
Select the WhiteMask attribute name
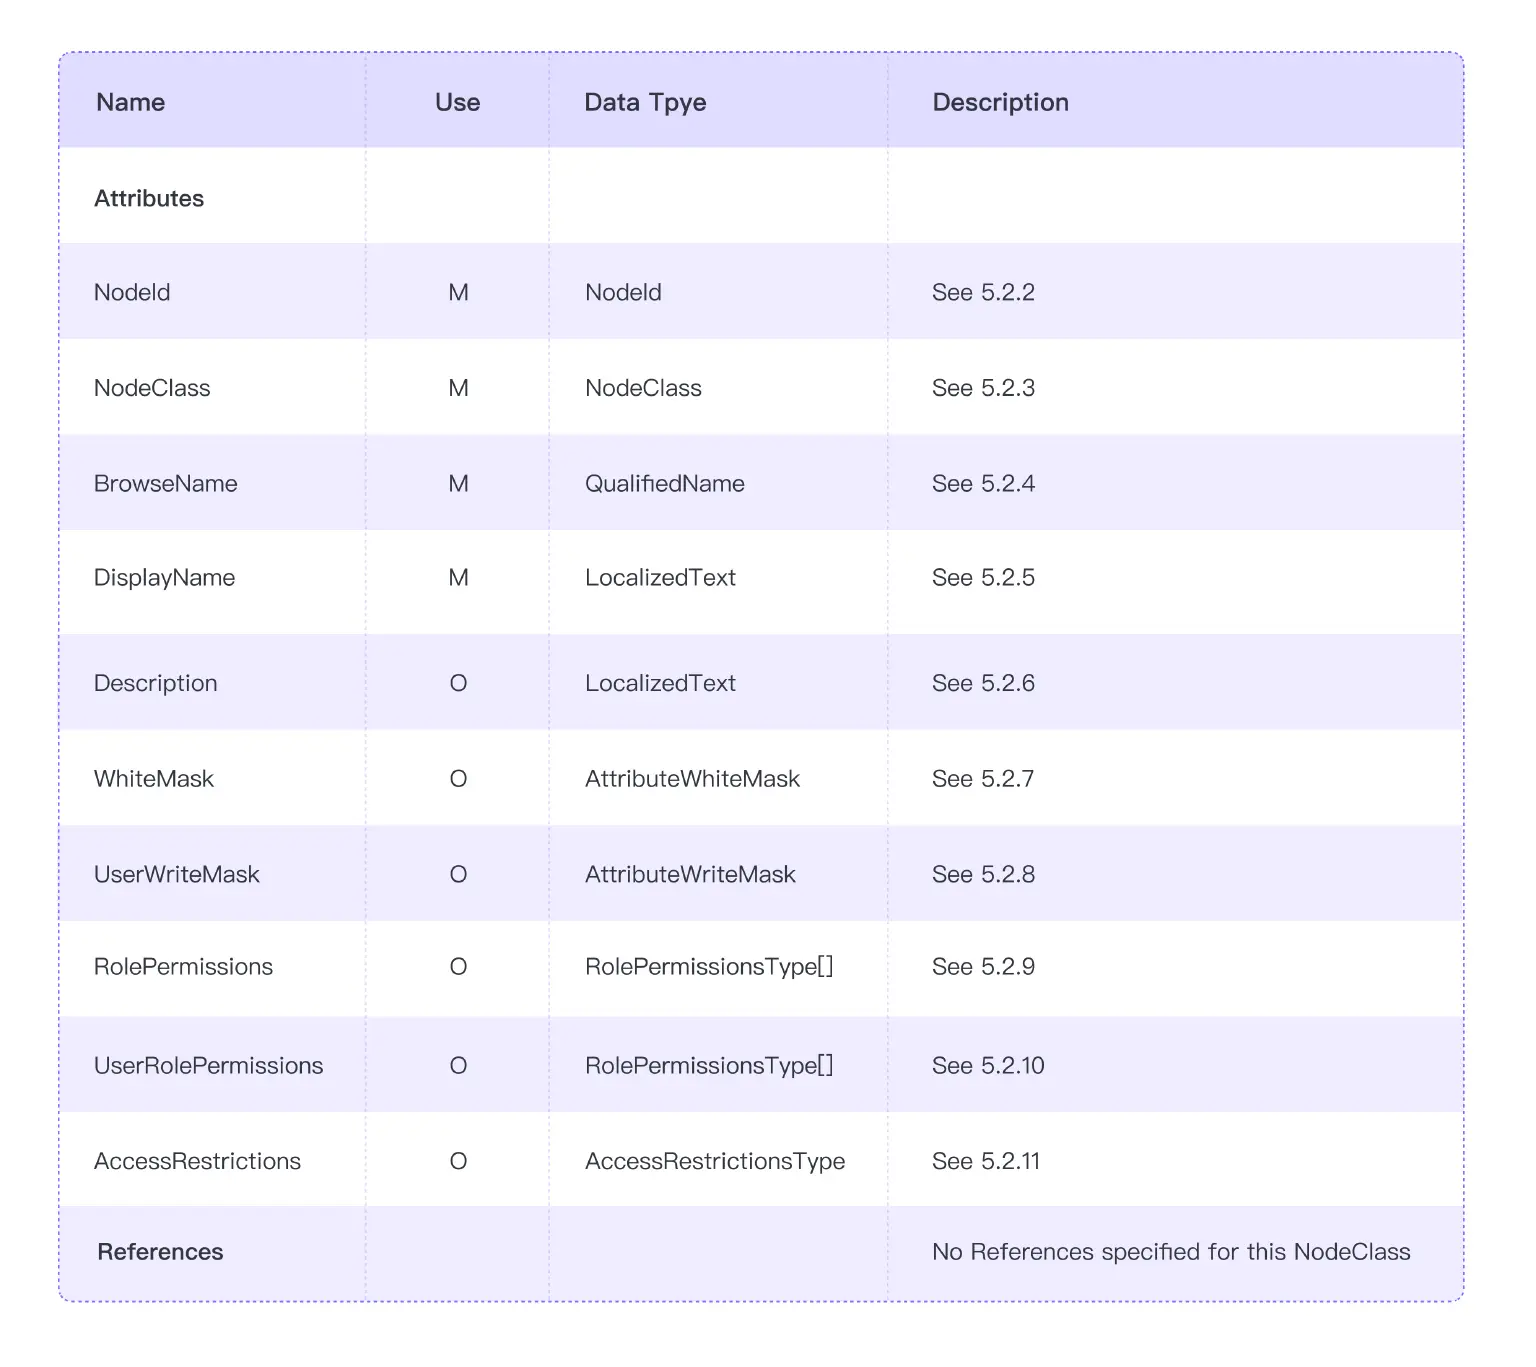(x=153, y=779)
